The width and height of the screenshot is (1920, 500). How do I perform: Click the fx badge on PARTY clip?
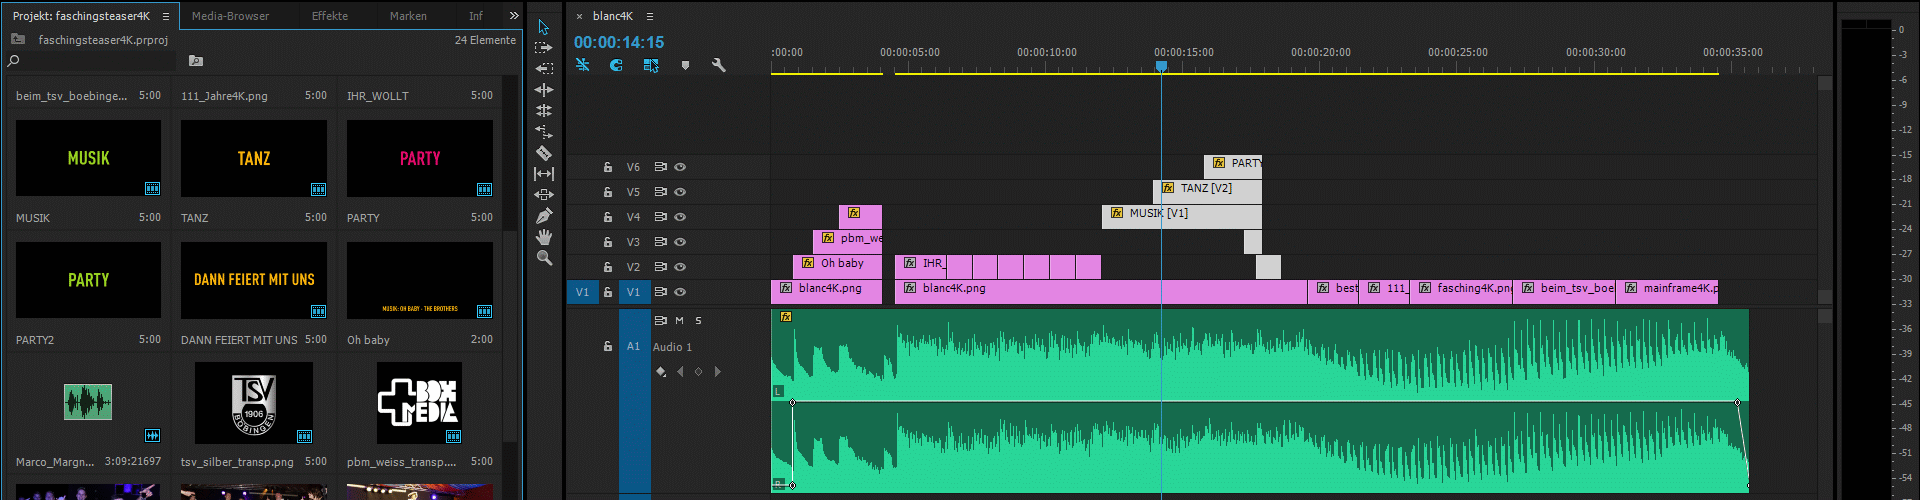point(1218,163)
